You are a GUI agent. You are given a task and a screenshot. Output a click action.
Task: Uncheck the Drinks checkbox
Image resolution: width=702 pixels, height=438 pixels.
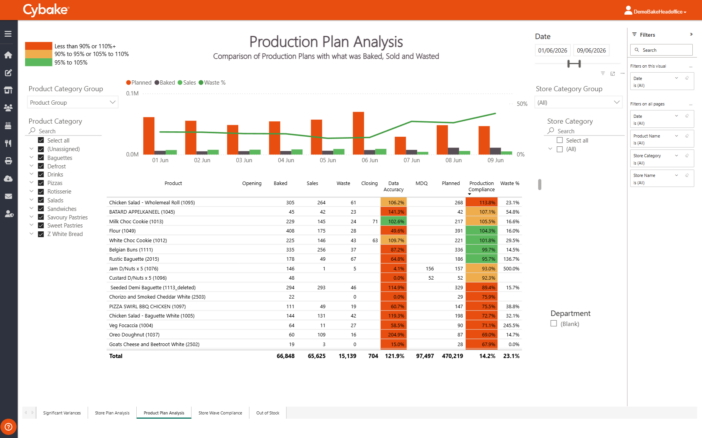click(41, 175)
